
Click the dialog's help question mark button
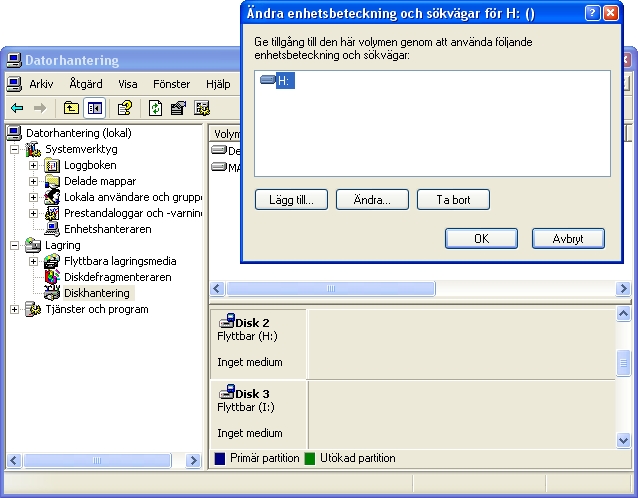pos(592,13)
